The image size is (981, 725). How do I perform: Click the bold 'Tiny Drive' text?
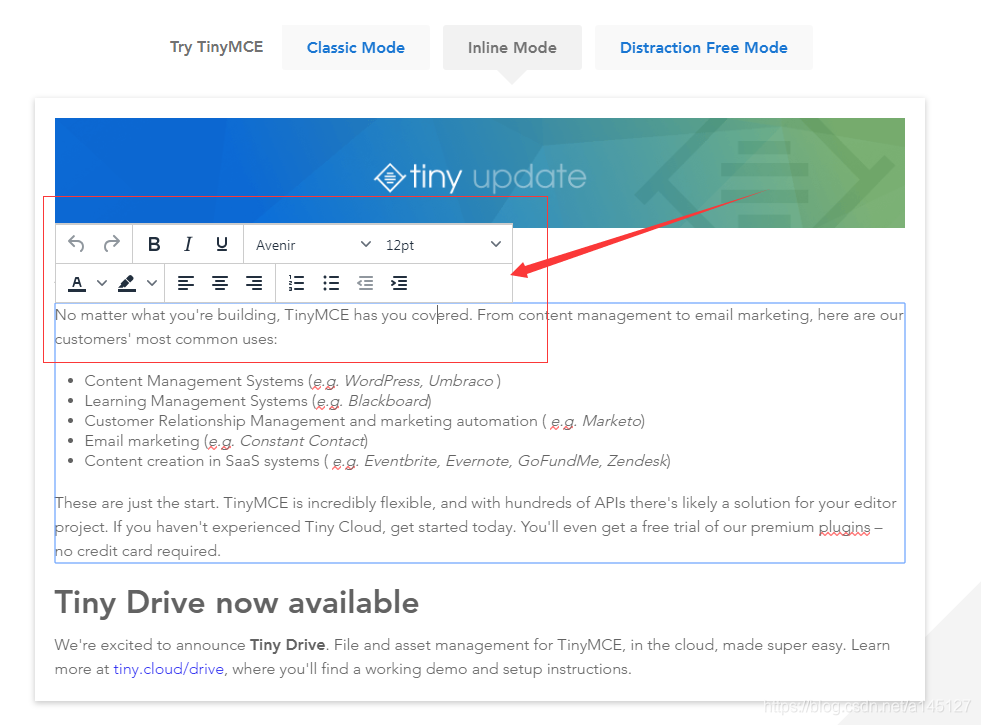[x=287, y=645]
